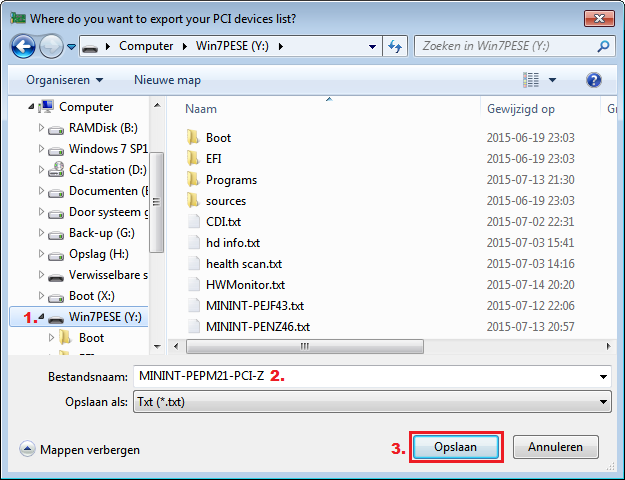
Task: Click the back navigation arrow button
Action: click(24, 46)
